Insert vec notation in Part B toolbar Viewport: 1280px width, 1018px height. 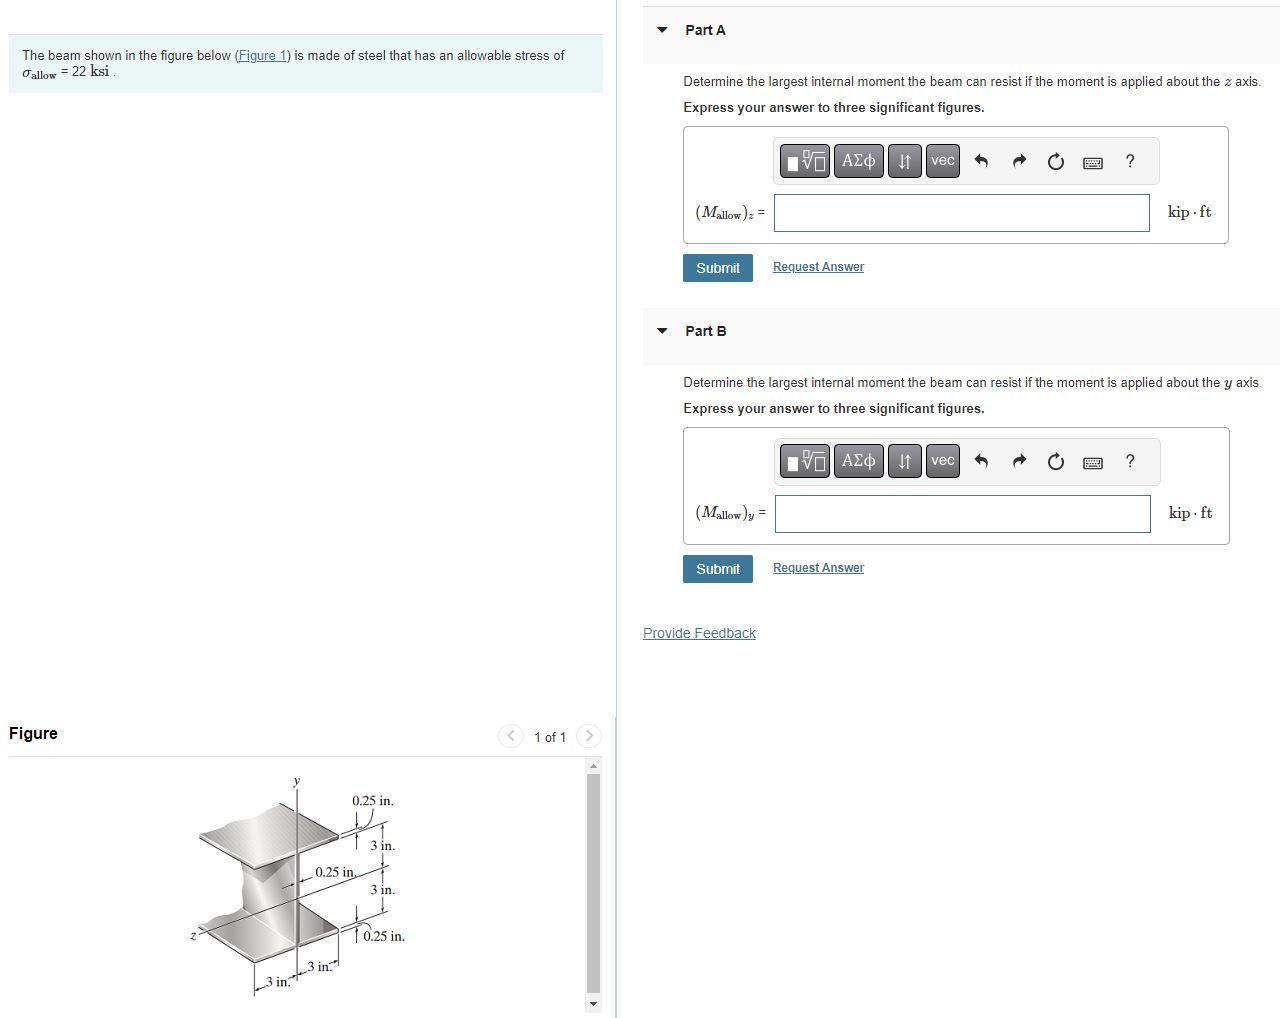(x=942, y=461)
